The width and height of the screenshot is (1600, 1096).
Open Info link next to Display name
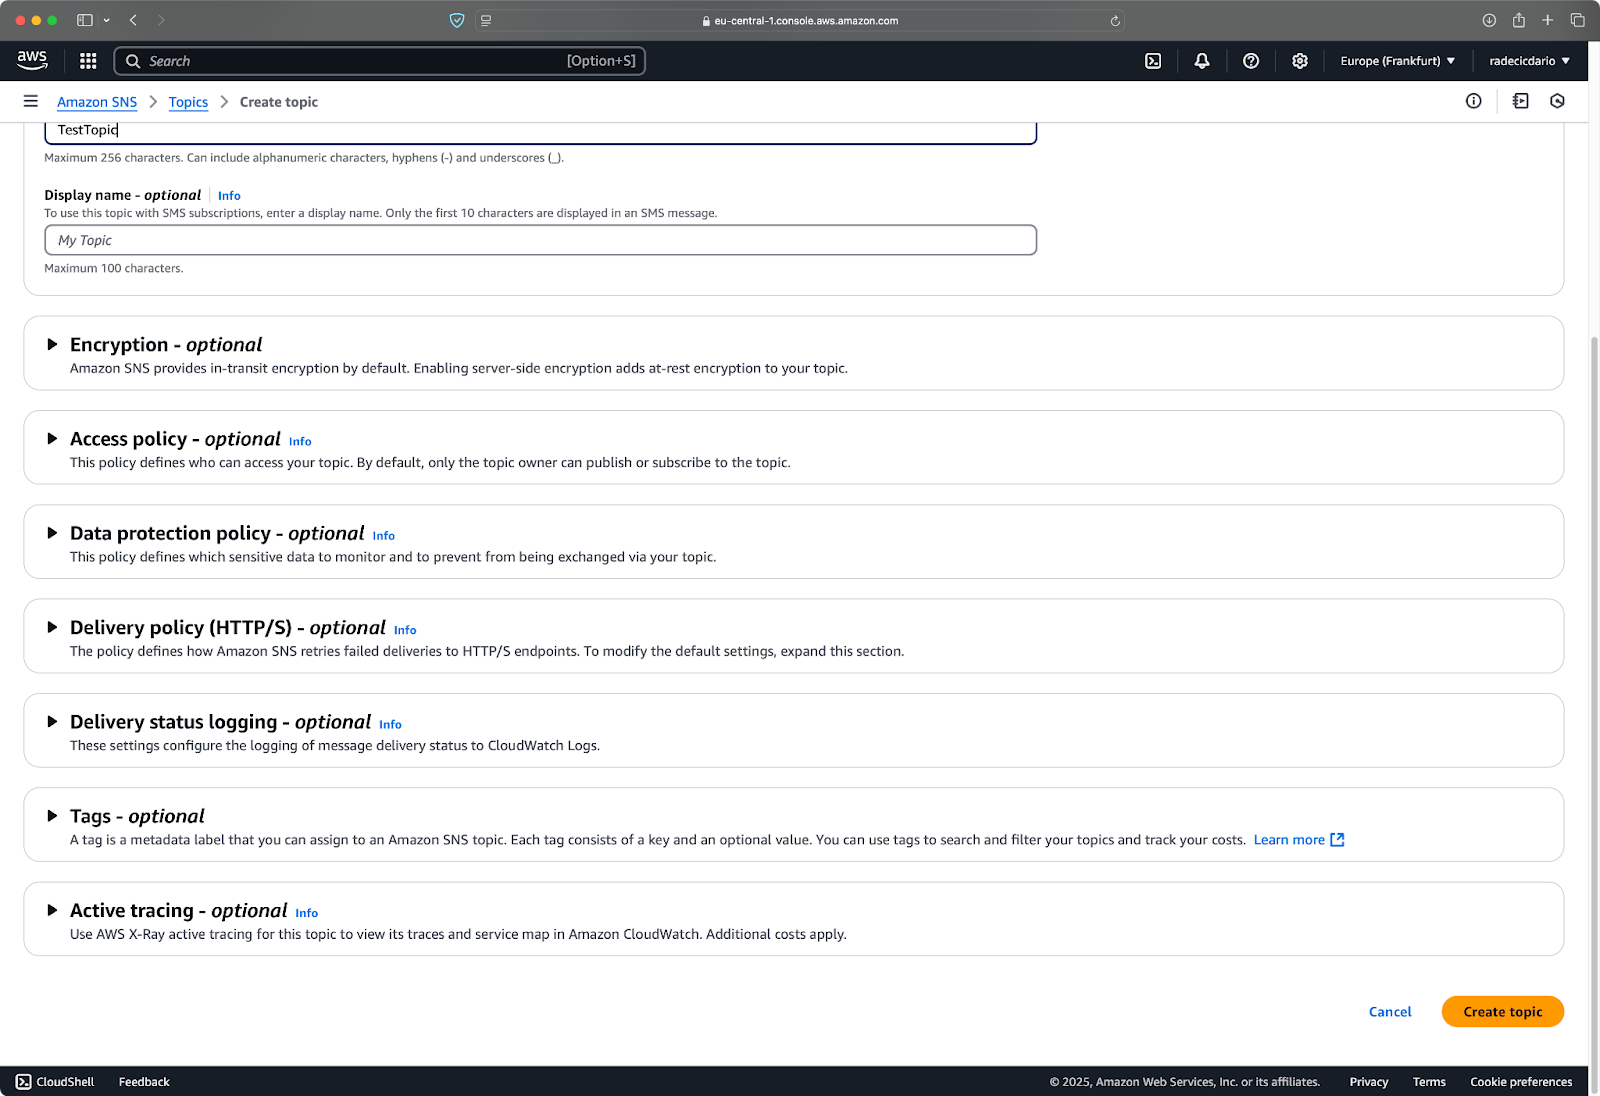point(229,196)
